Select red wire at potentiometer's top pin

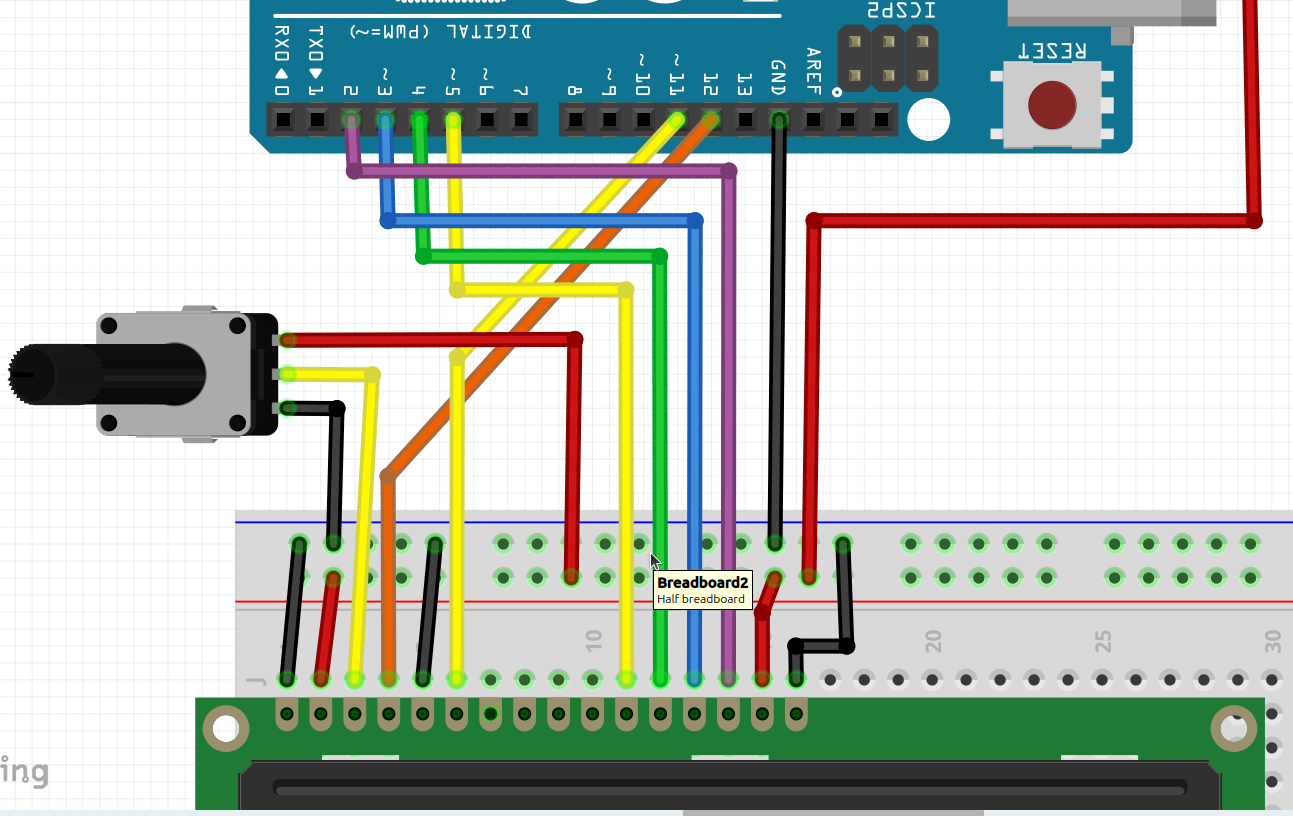tap(430, 340)
